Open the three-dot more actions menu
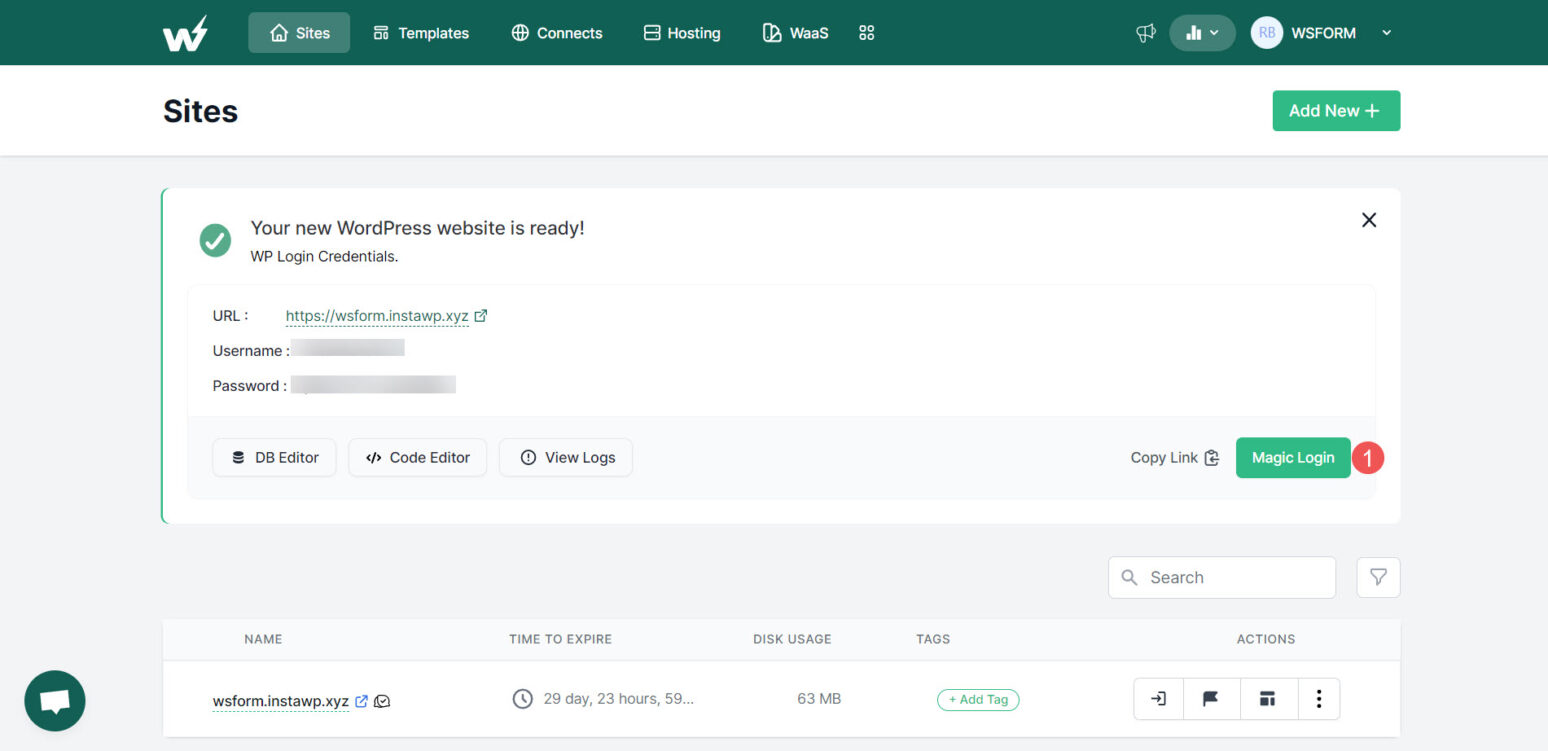The width and height of the screenshot is (1548, 751). (x=1319, y=699)
